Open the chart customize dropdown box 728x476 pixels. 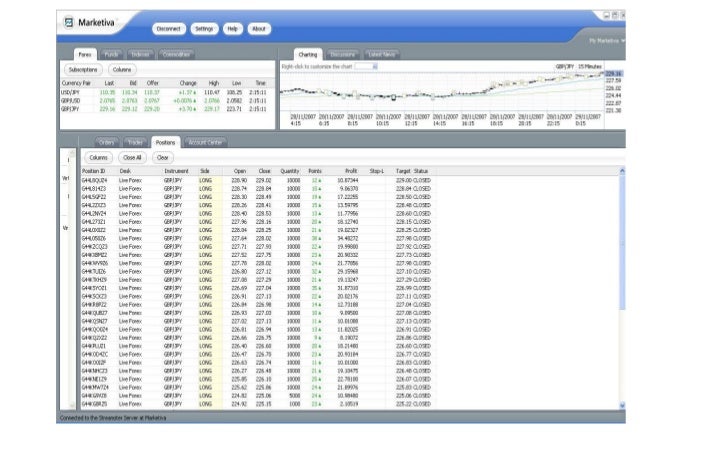click(366, 66)
